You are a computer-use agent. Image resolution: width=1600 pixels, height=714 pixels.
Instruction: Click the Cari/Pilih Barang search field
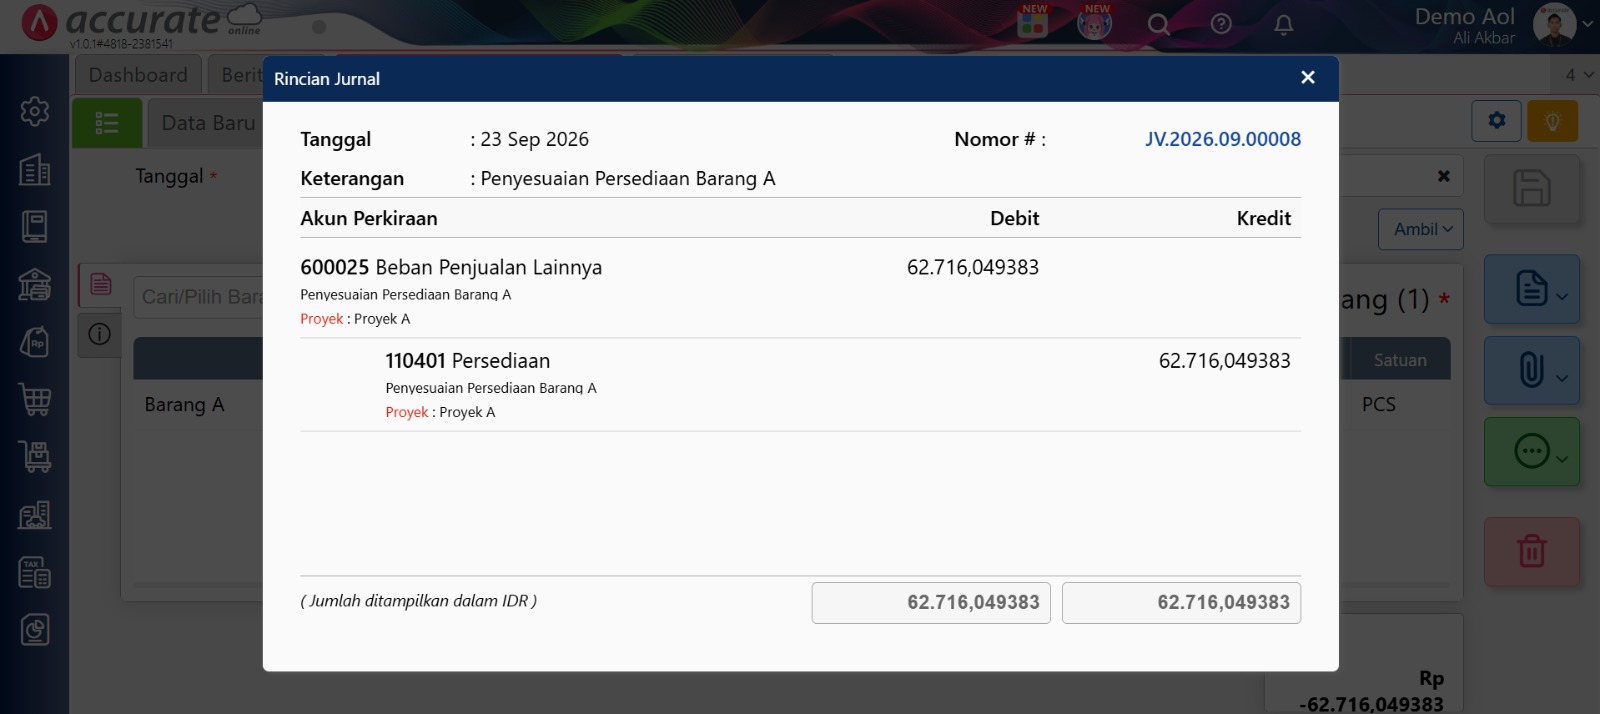(198, 297)
